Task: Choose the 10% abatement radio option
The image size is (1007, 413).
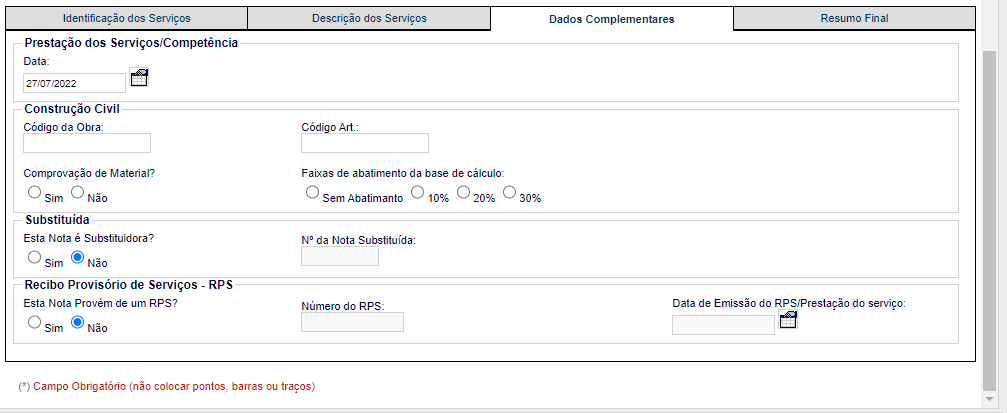Action: pyautogui.click(x=417, y=192)
